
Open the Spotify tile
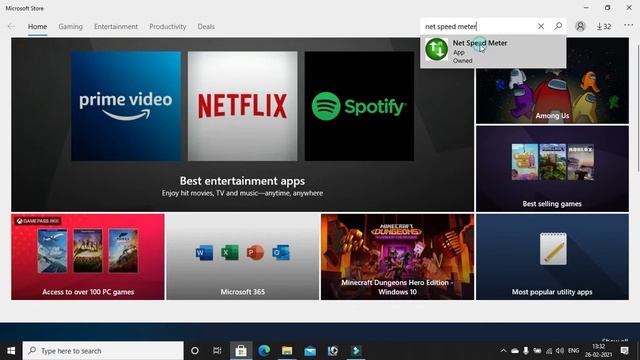359,106
